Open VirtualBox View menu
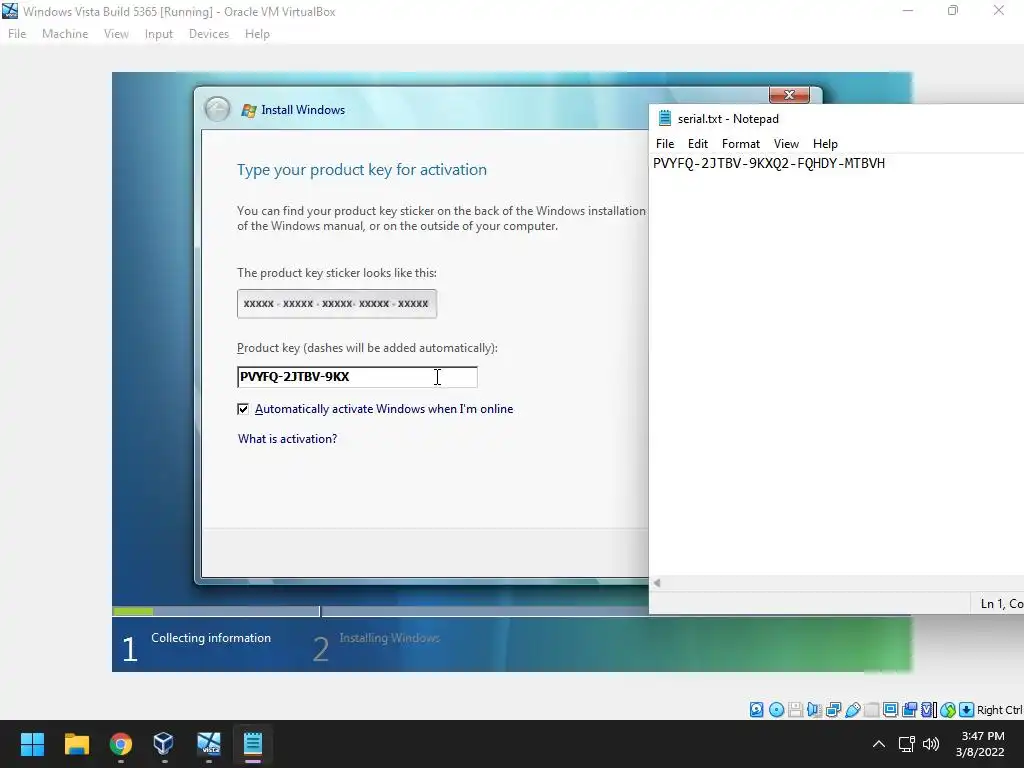Viewport: 1024px width, 768px height. tap(116, 34)
